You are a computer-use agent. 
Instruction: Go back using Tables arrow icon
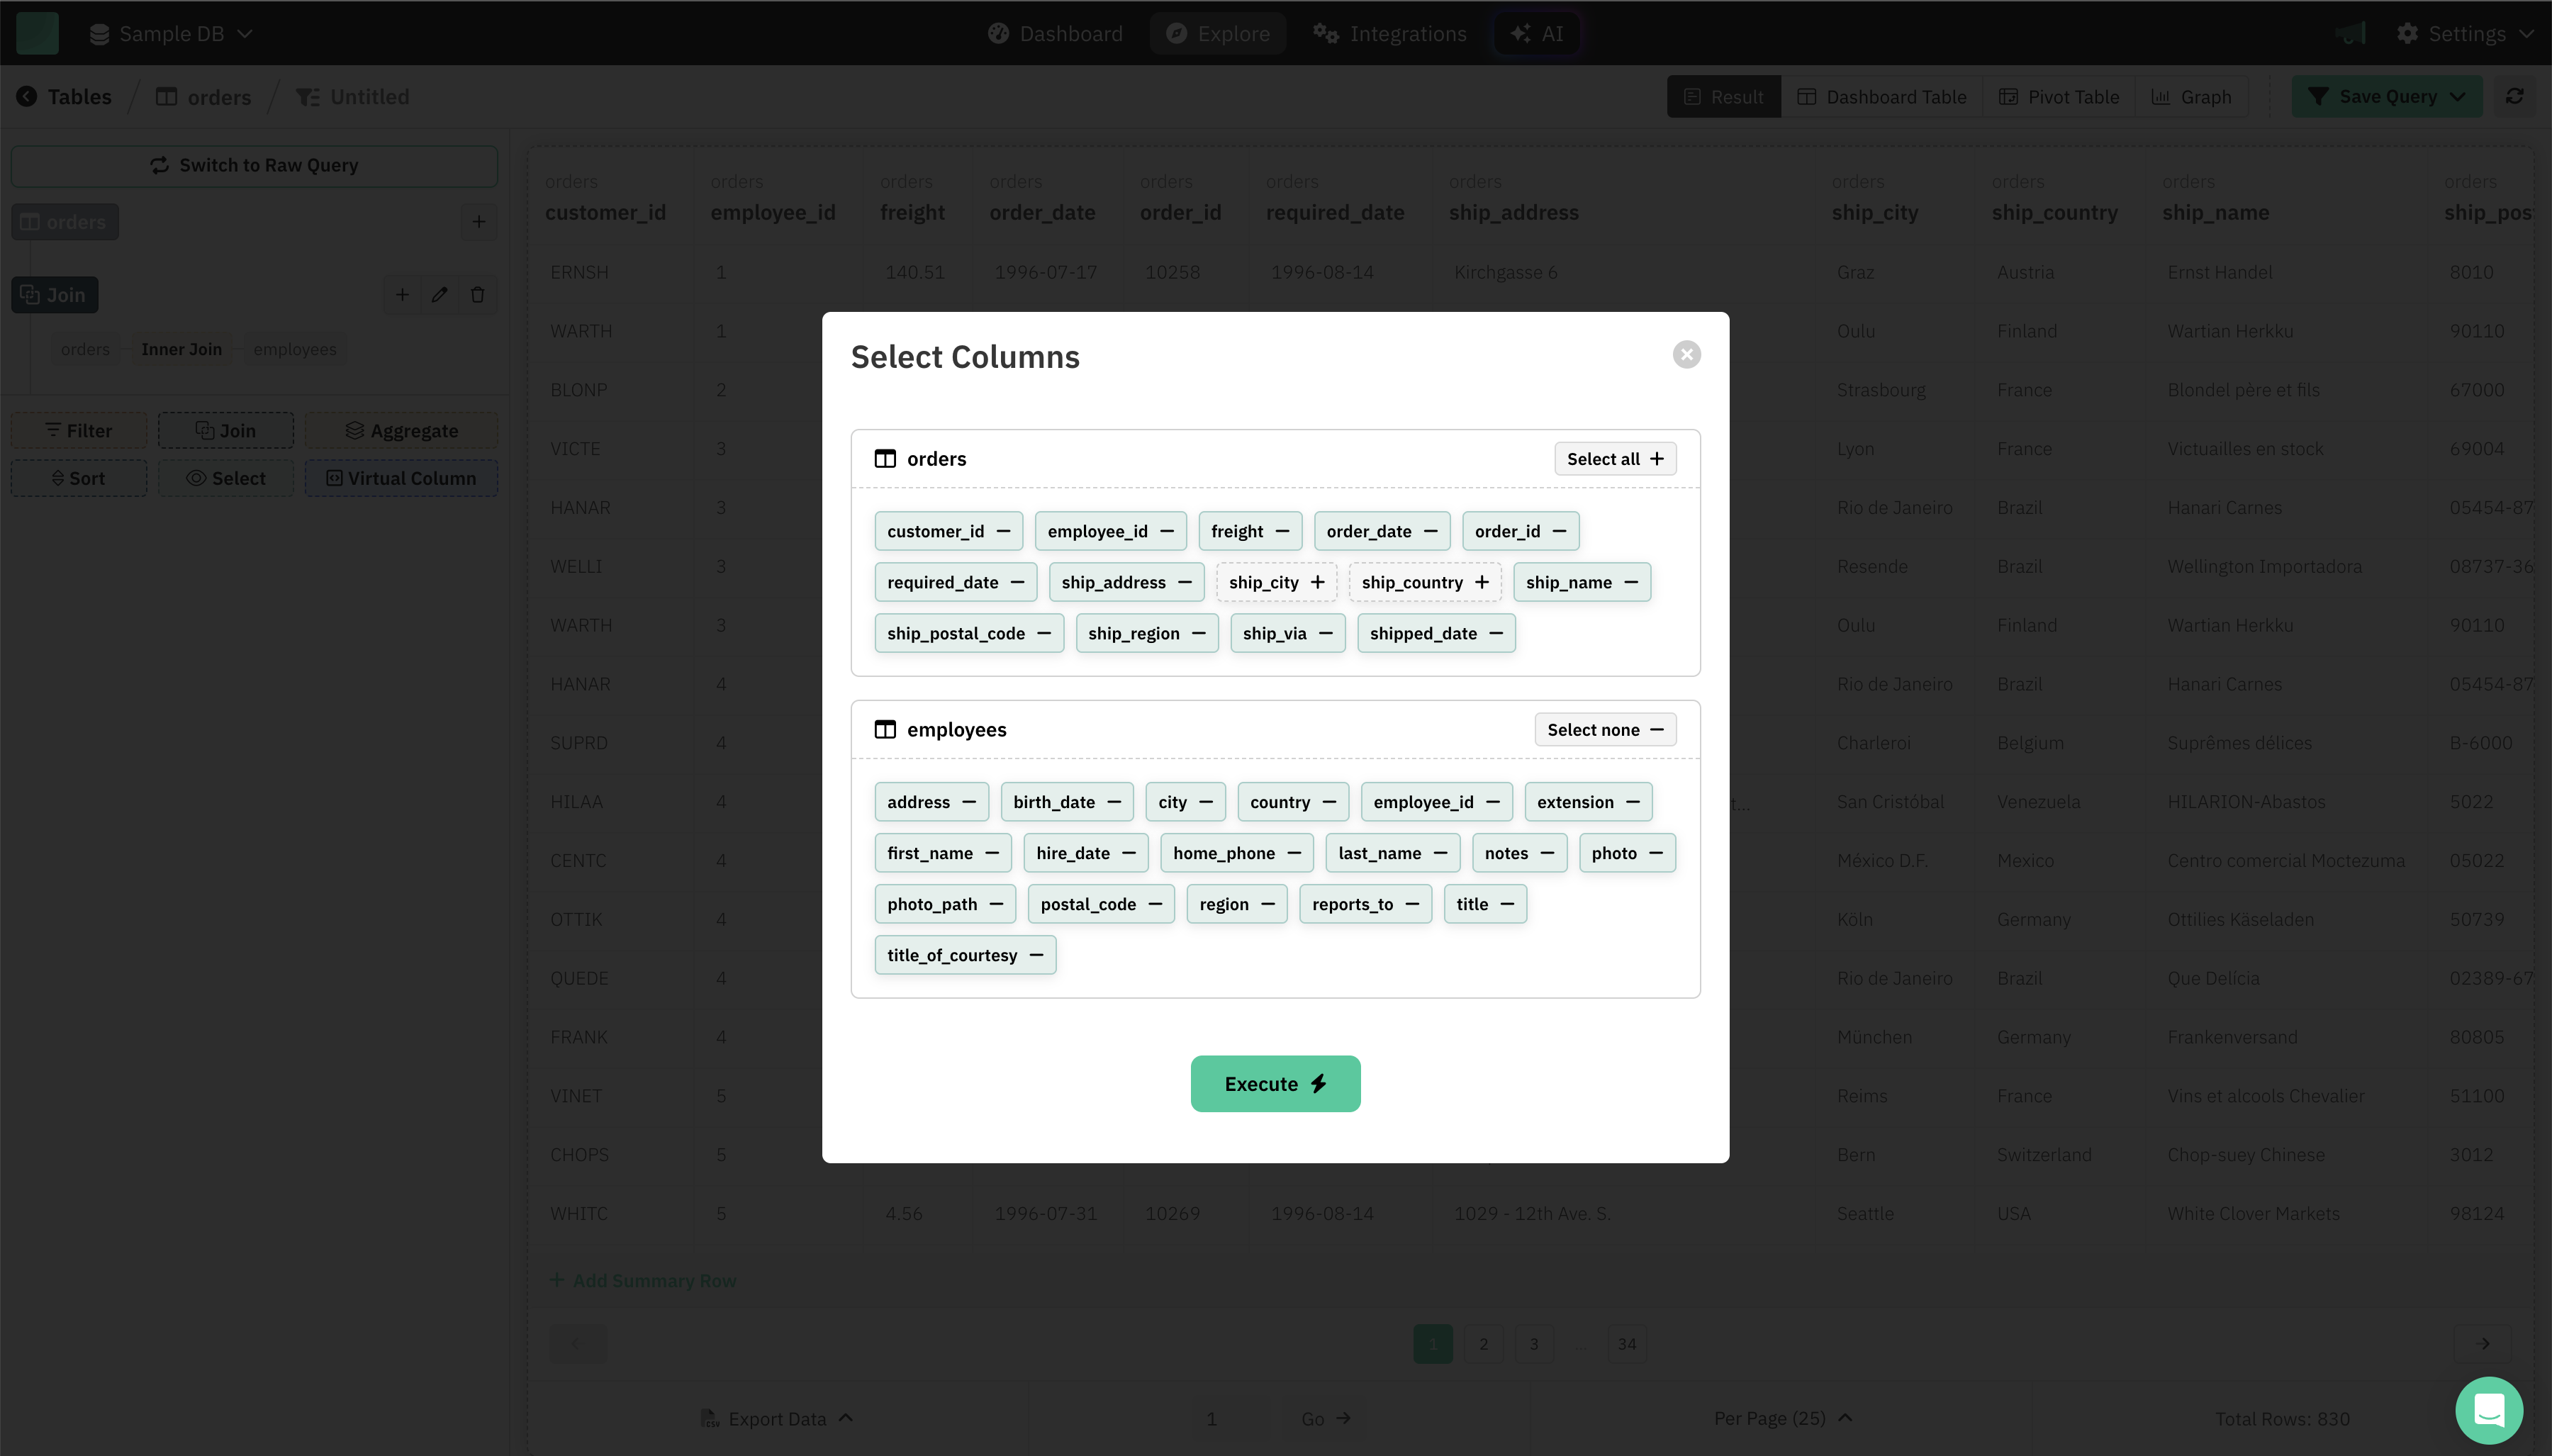tap(27, 97)
